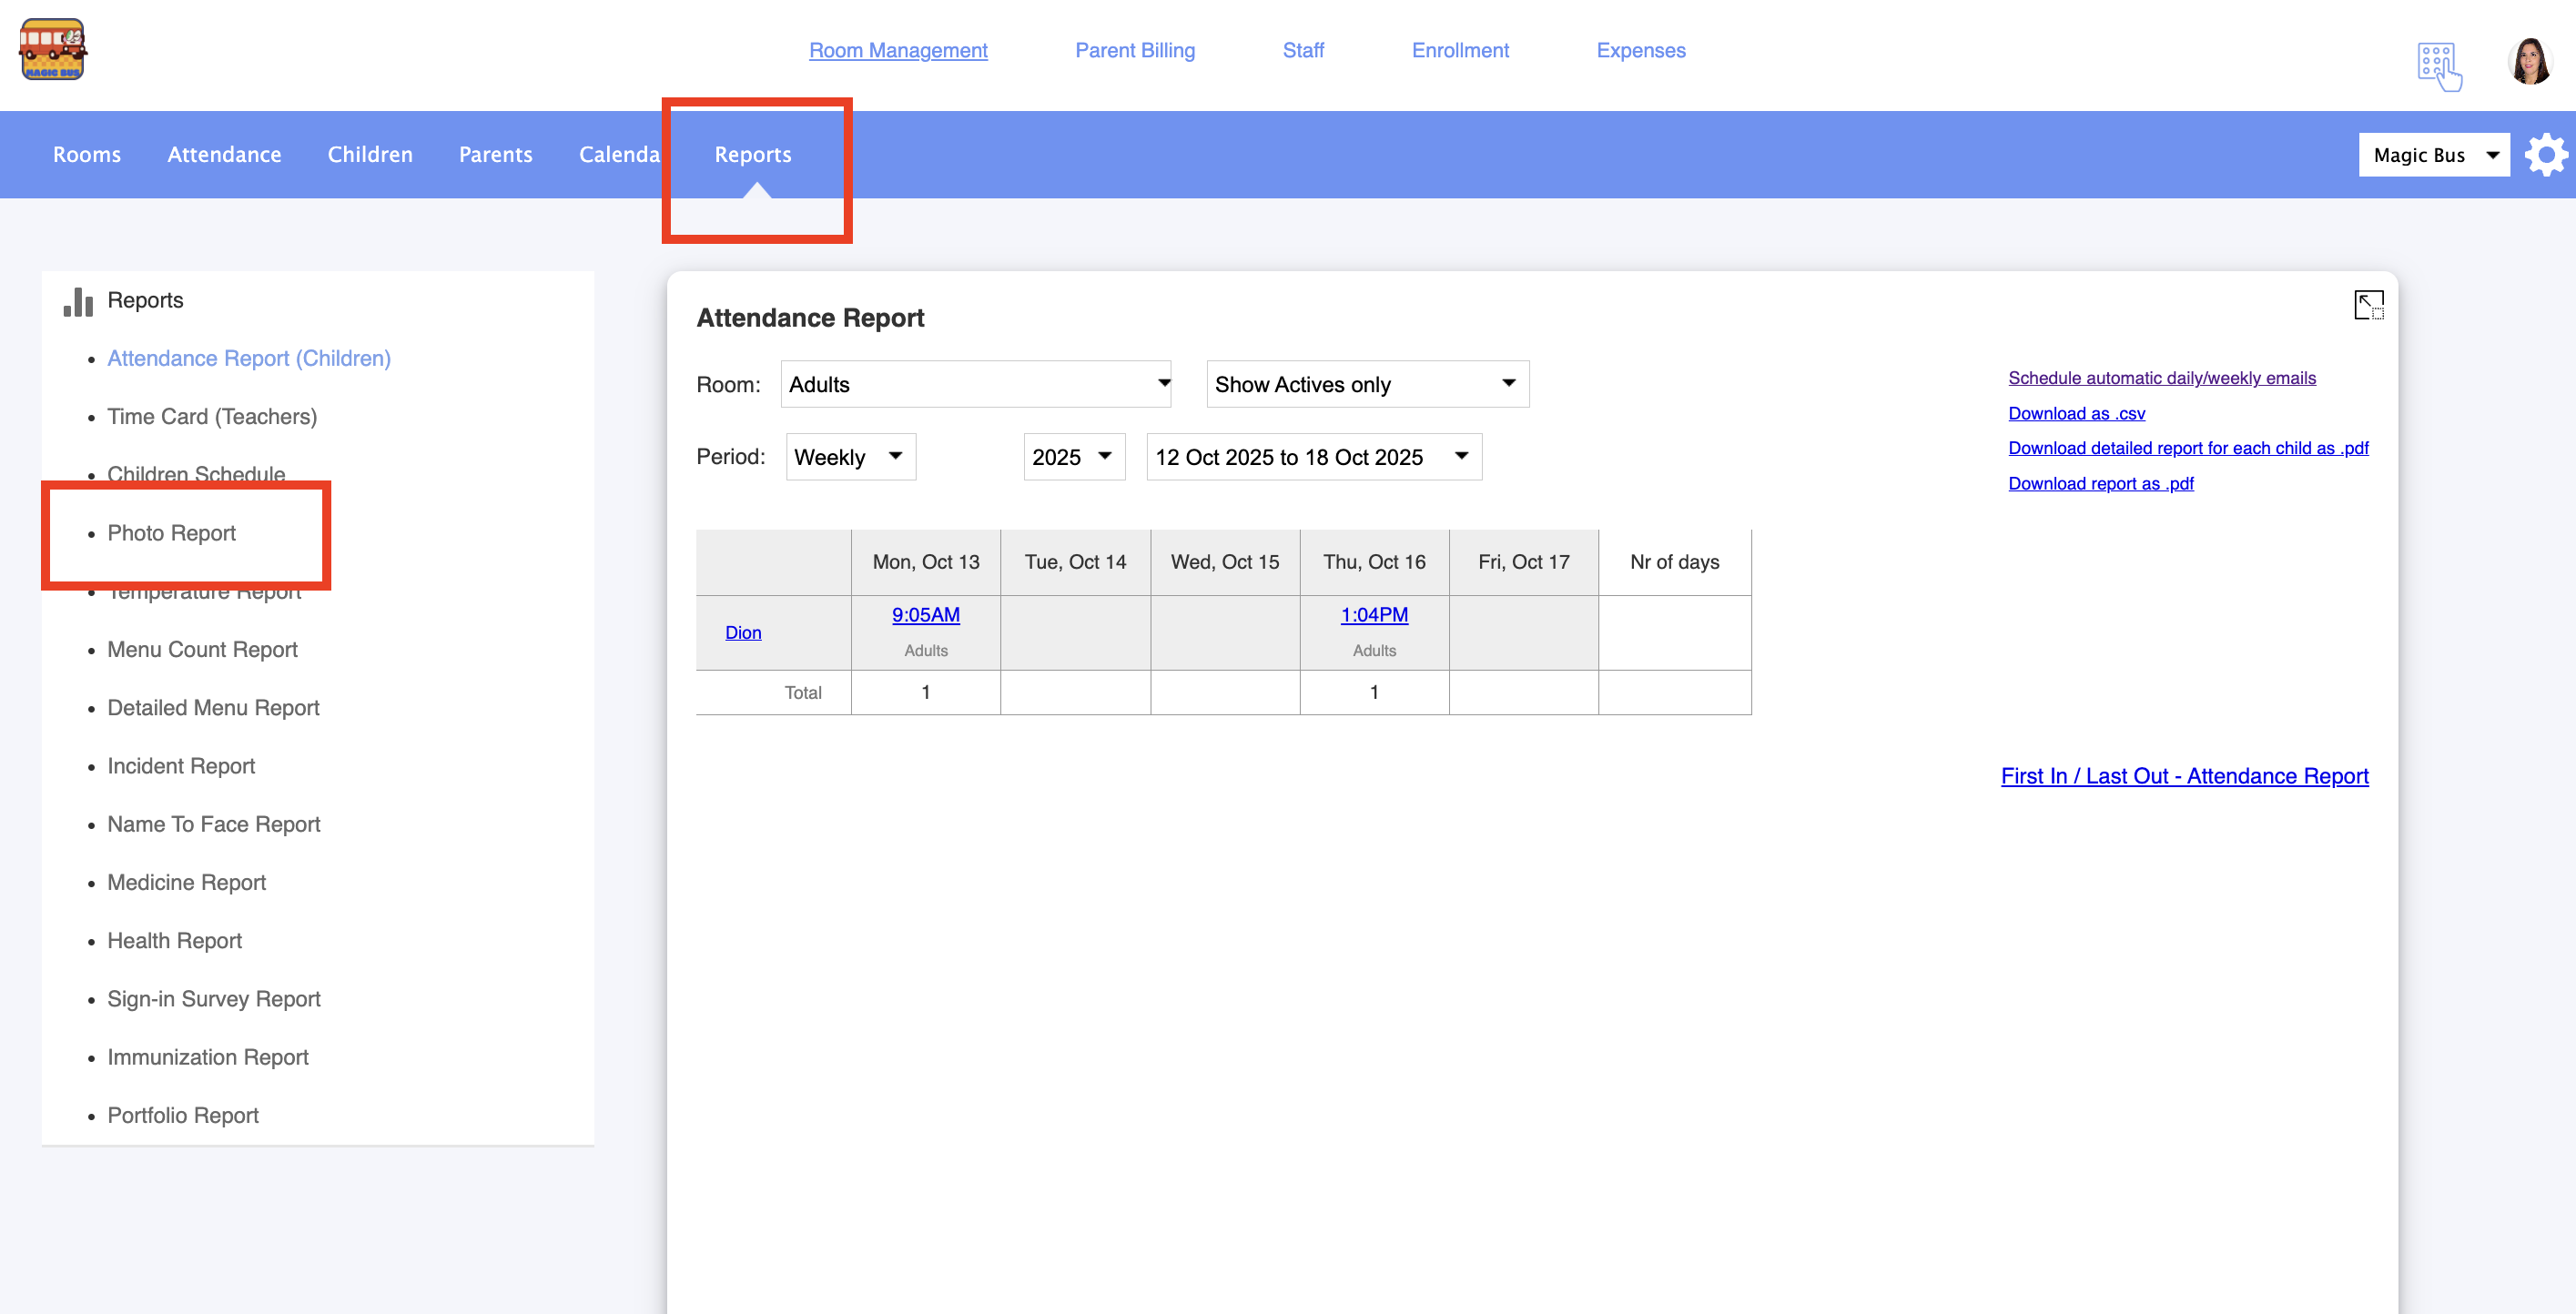Click Dion's 9:05AM Monday entry
2576x1314 pixels.
925,615
